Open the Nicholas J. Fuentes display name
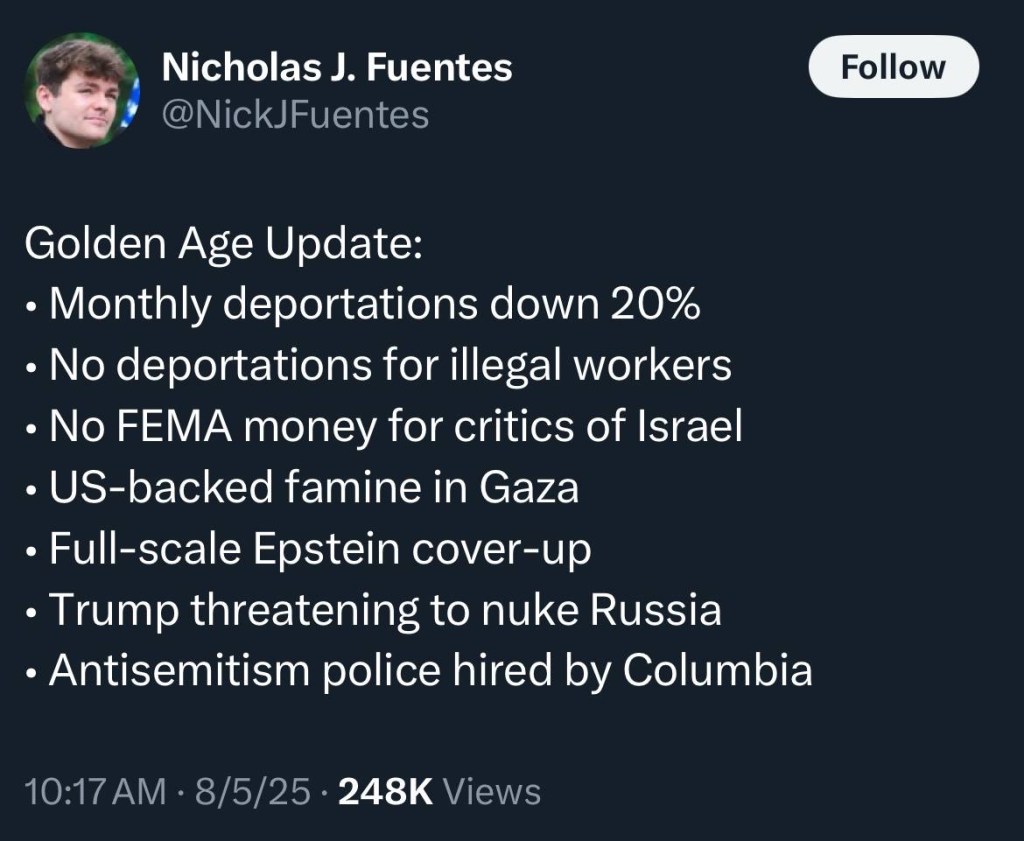The image size is (1024, 841). (336, 67)
